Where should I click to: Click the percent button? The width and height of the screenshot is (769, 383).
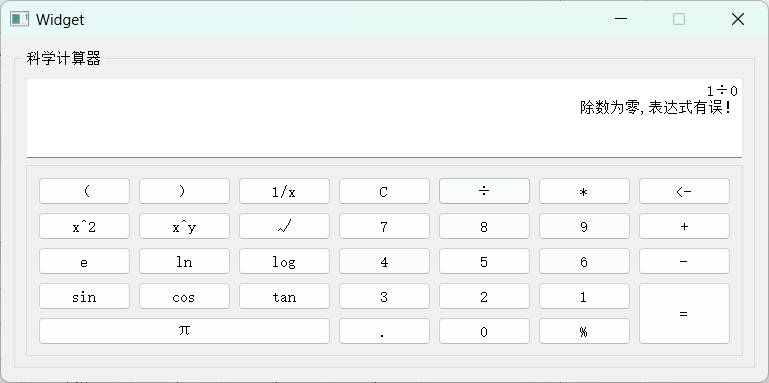point(584,331)
